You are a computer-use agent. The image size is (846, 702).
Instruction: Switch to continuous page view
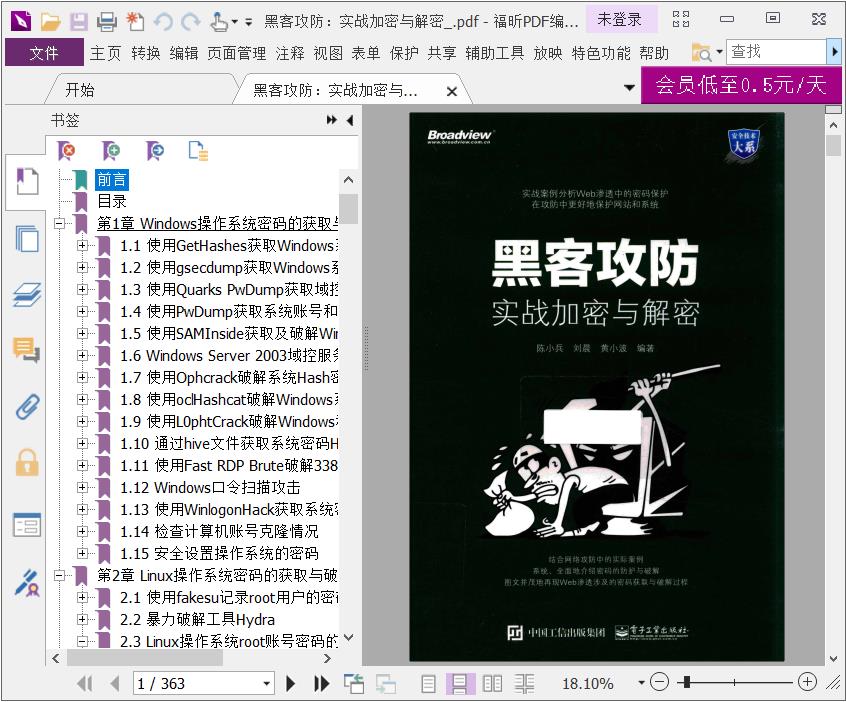tap(460, 684)
